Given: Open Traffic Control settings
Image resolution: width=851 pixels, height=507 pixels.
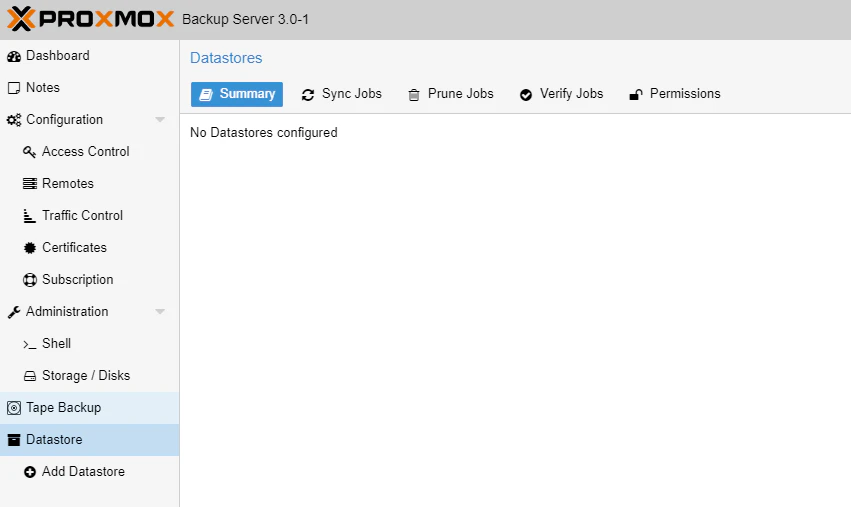Looking at the screenshot, I should pyautogui.click(x=90, y=216).
